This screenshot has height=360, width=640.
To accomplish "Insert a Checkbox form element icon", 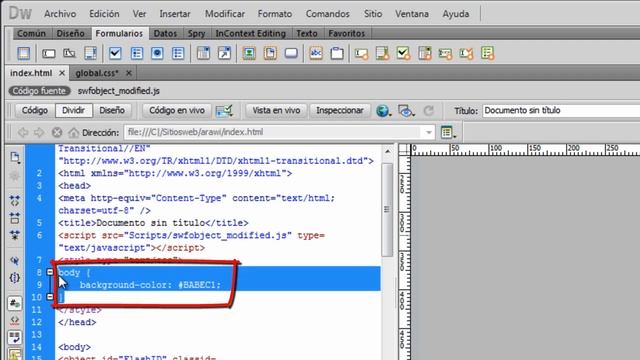I will (x=115, y=53).
